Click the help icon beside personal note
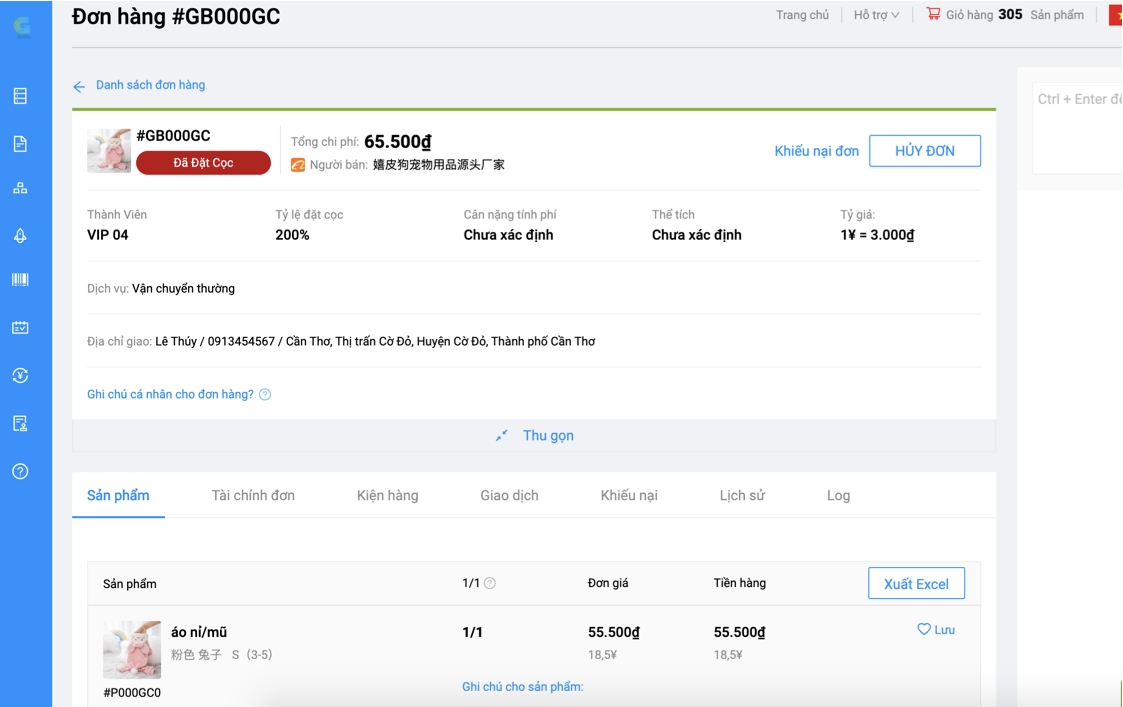This screenshot has width=1123, height=707. coord(265,395)
